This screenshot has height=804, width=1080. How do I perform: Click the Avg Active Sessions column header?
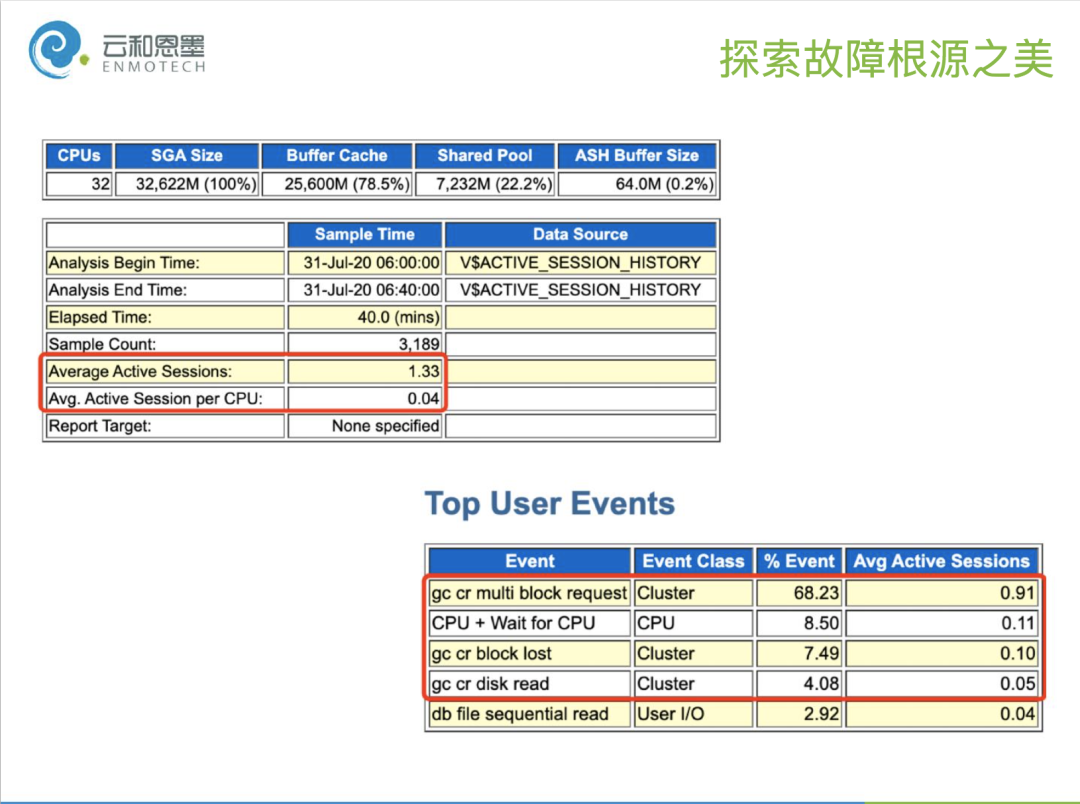942,561
